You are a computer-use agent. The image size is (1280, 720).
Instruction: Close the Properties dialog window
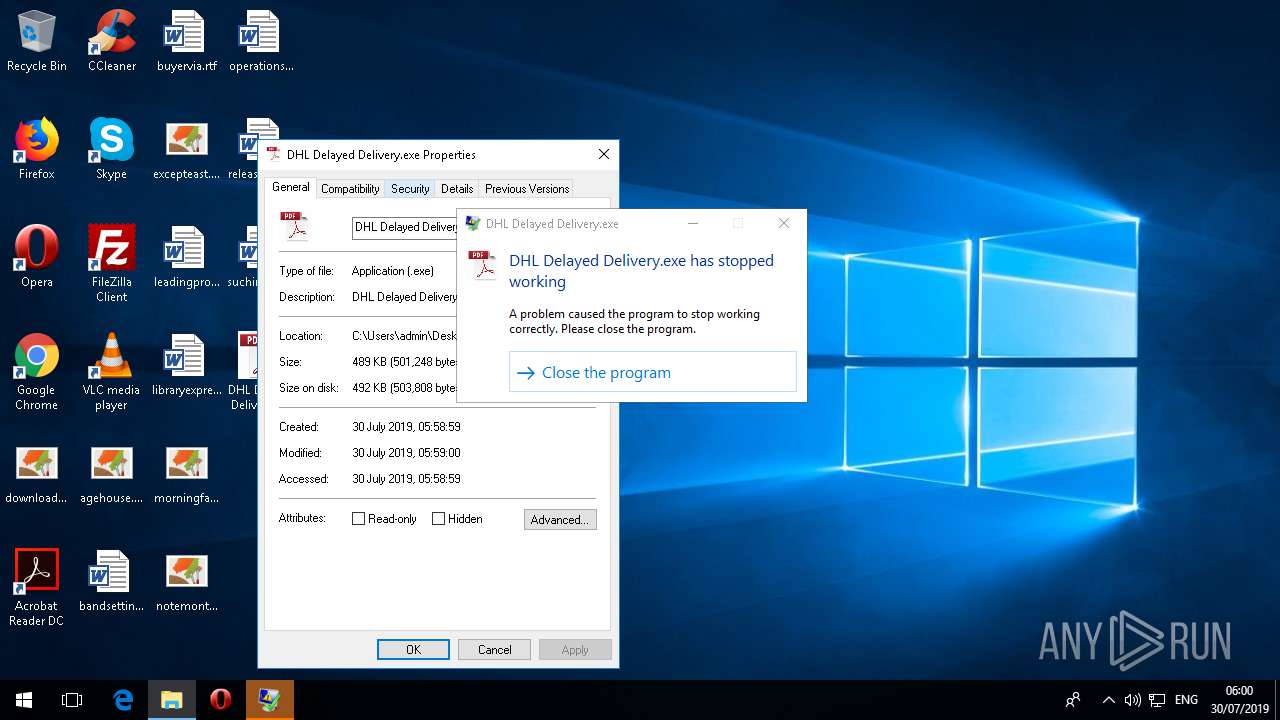pyautogui.click(x=603, y=154)
